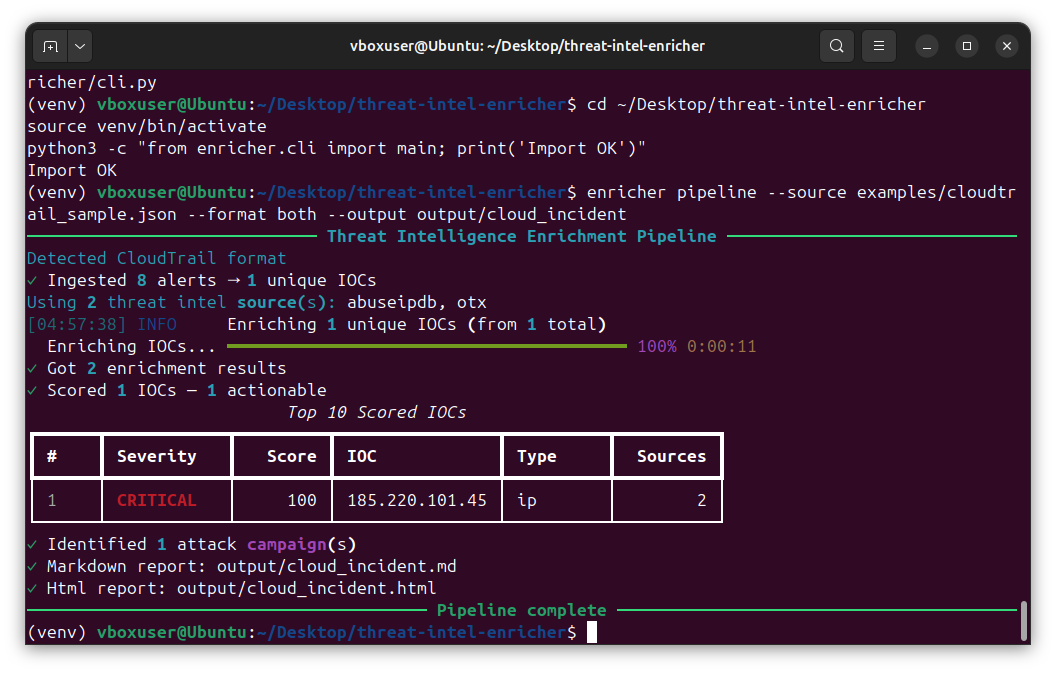Click the Html report output path
The image size is (1056, 673).
(306, 588)
